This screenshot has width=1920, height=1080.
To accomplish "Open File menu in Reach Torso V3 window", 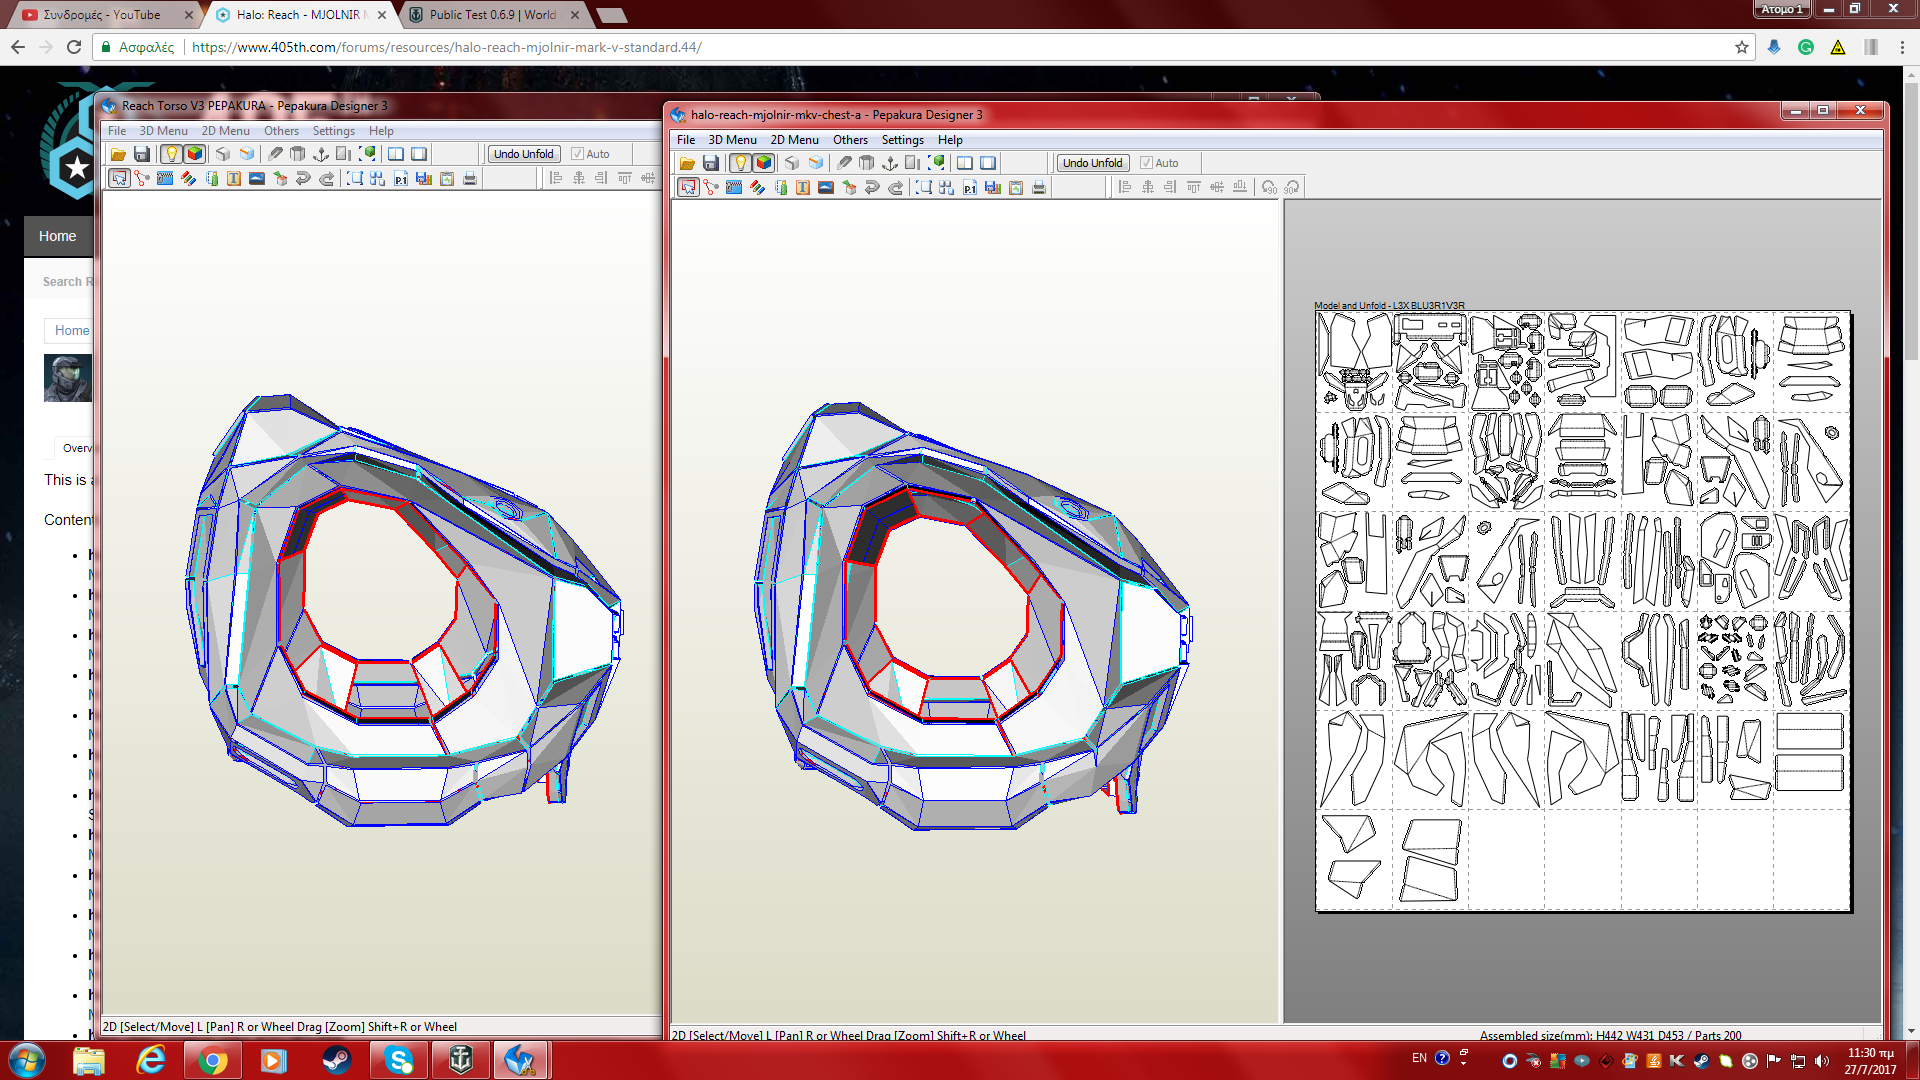I will 117,131.
